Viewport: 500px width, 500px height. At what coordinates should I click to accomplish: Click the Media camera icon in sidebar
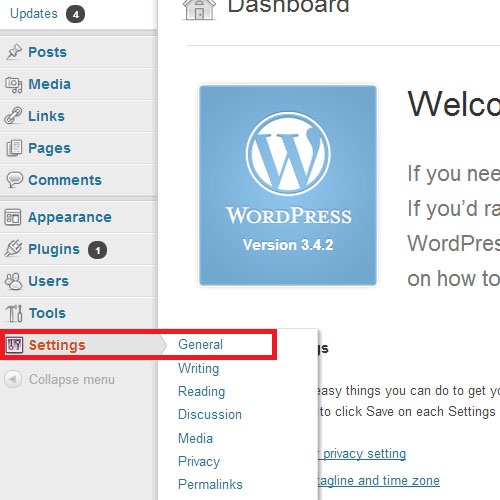pyautogui.click(x=14, y=84)
